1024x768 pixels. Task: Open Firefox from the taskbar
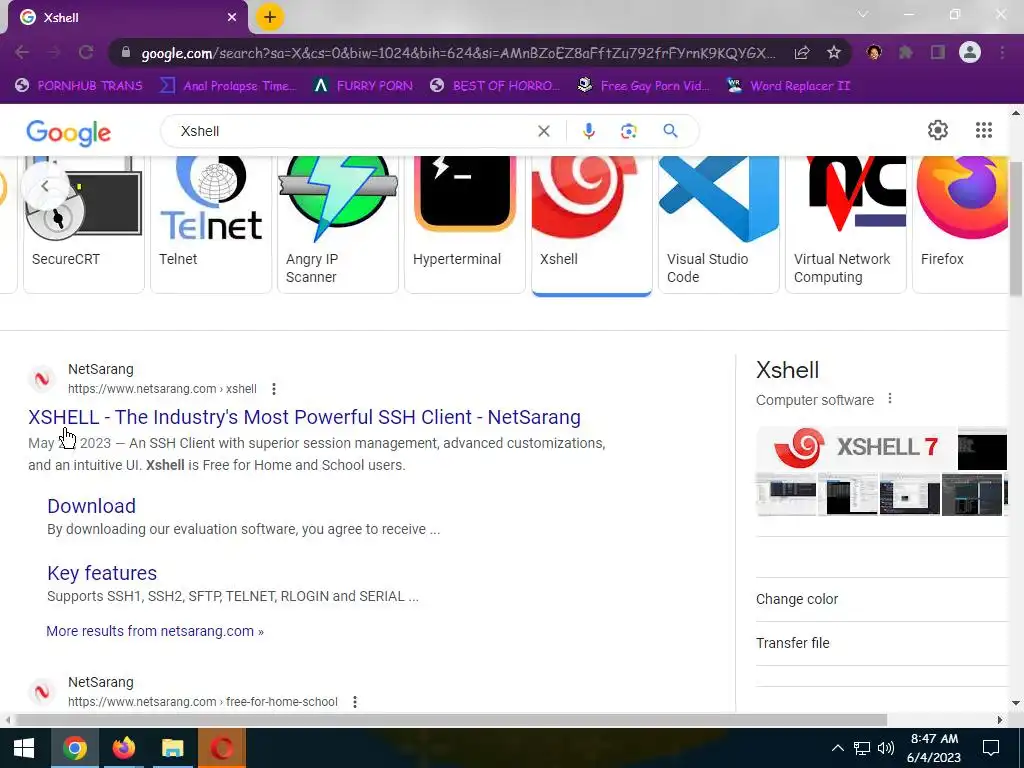click(x=123, y=748)
